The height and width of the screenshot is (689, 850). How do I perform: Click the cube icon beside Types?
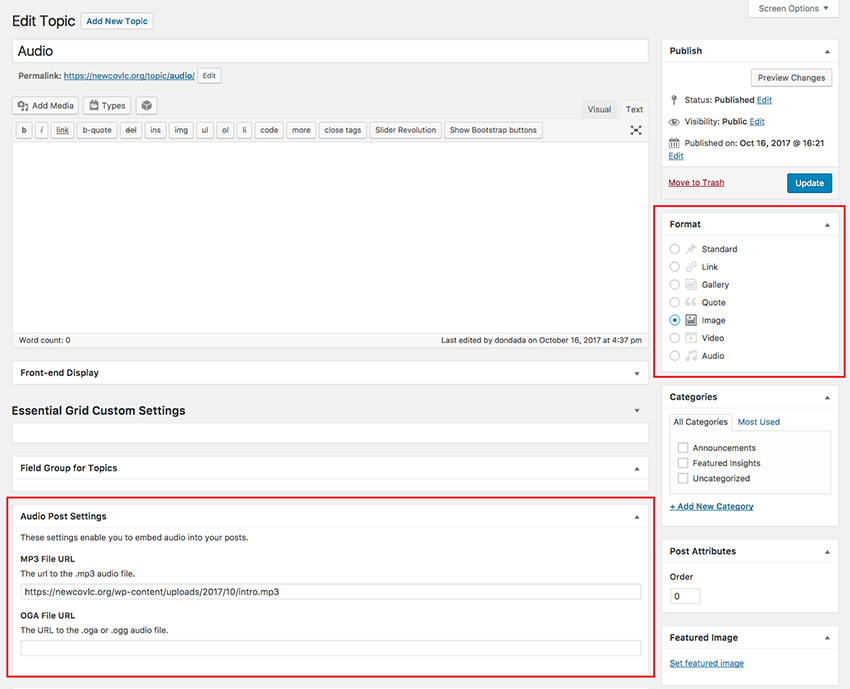146,106
